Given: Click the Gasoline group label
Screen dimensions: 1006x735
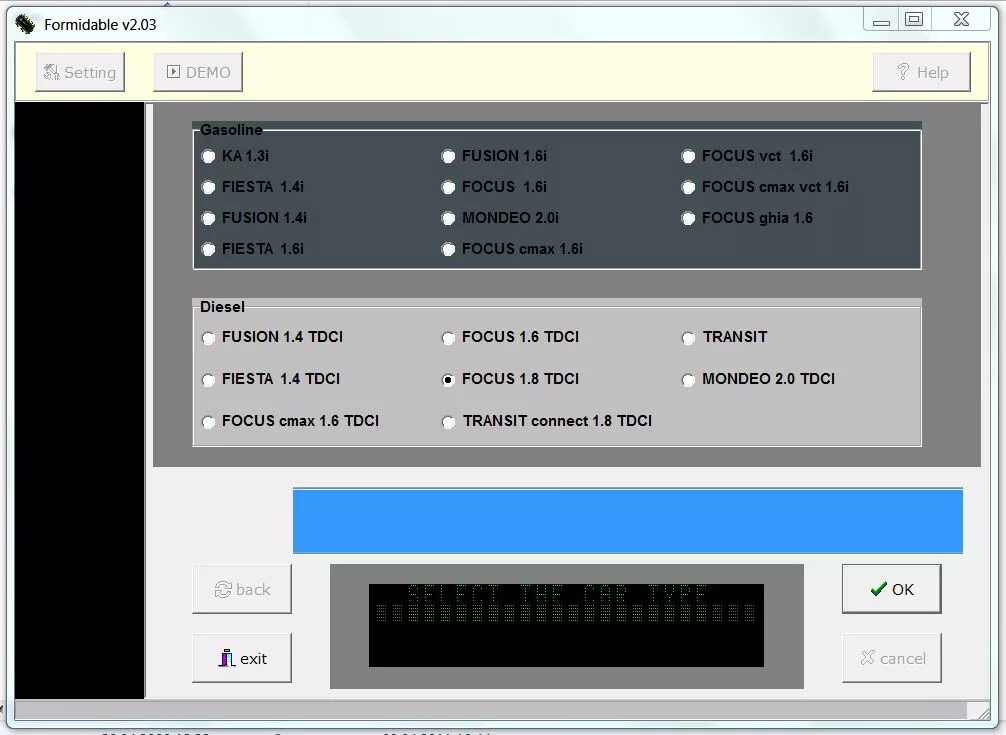Looking at the screenshot, I should tap(231, 130).
